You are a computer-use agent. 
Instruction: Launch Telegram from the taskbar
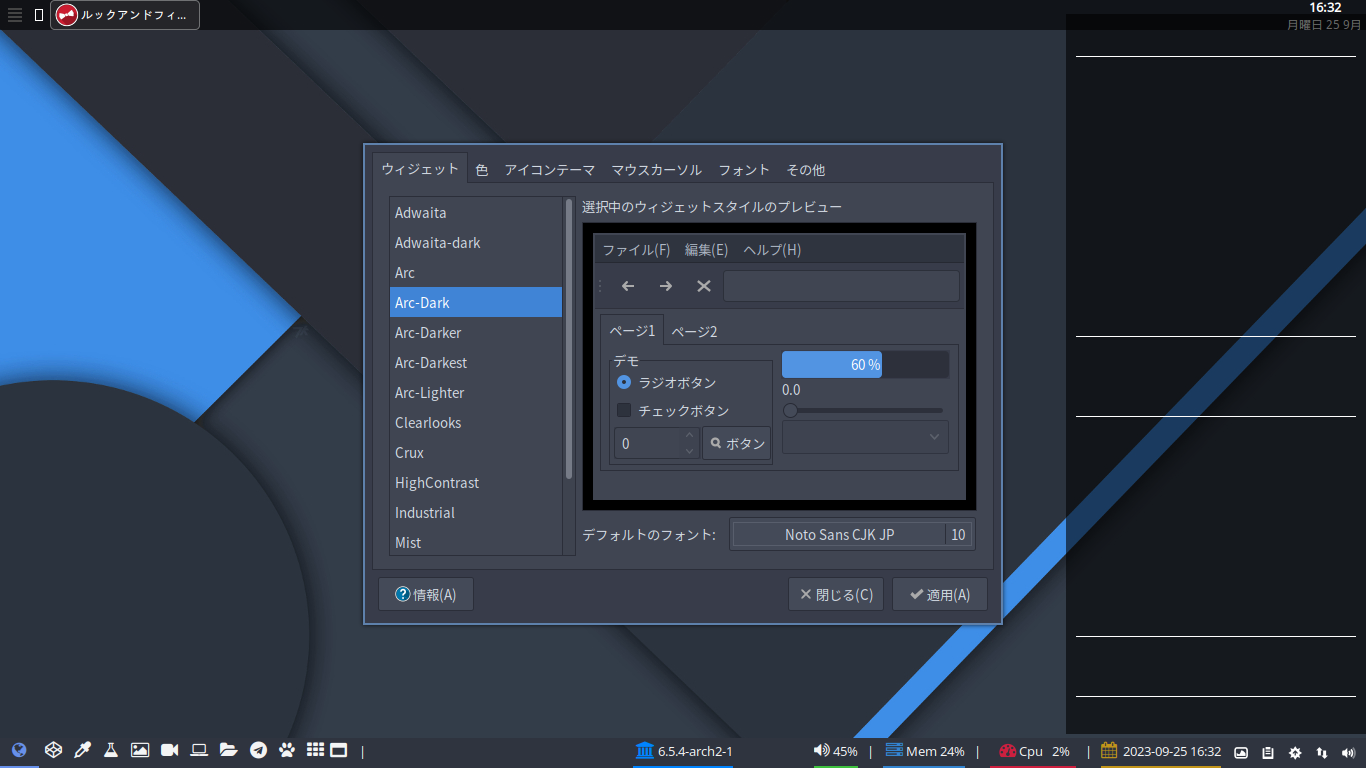[258, 750]
